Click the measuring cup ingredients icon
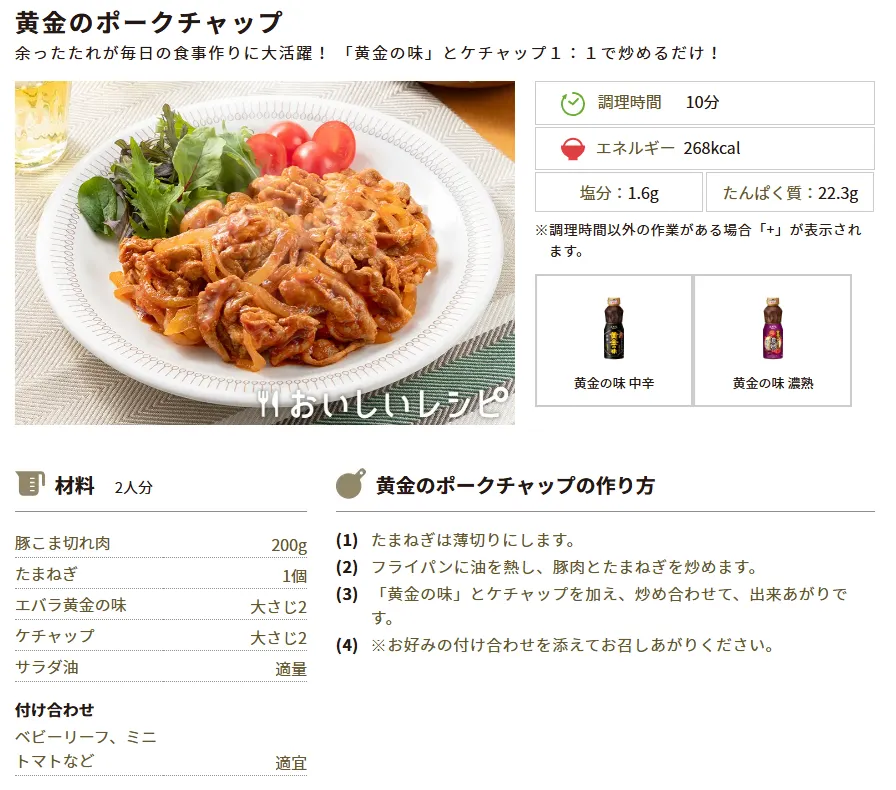The width and height of the screenshot is (896, 790). pyautogui.click(x=30, y=484)
